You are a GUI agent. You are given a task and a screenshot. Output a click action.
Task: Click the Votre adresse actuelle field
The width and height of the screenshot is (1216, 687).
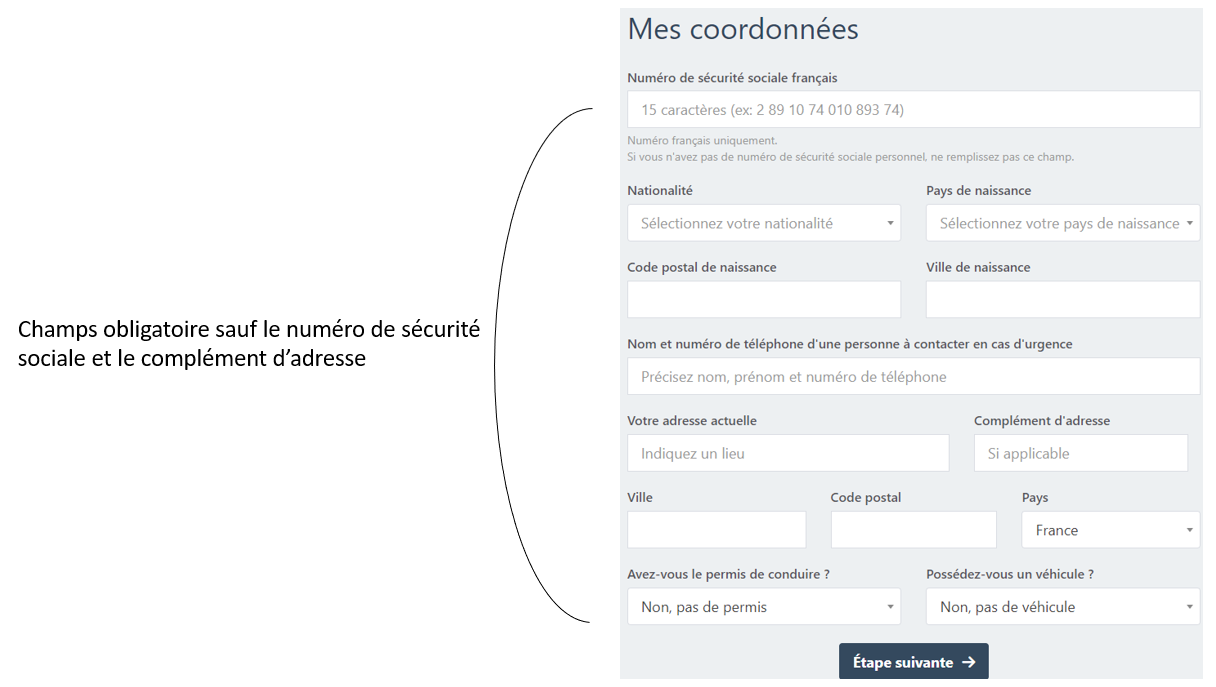[x=788, y=453]
